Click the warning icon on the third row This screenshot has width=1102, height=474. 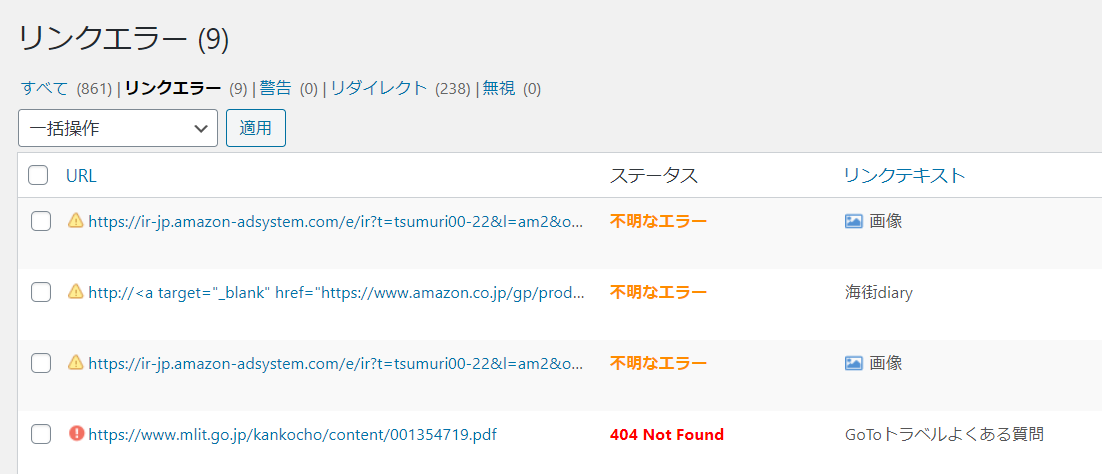75,363
